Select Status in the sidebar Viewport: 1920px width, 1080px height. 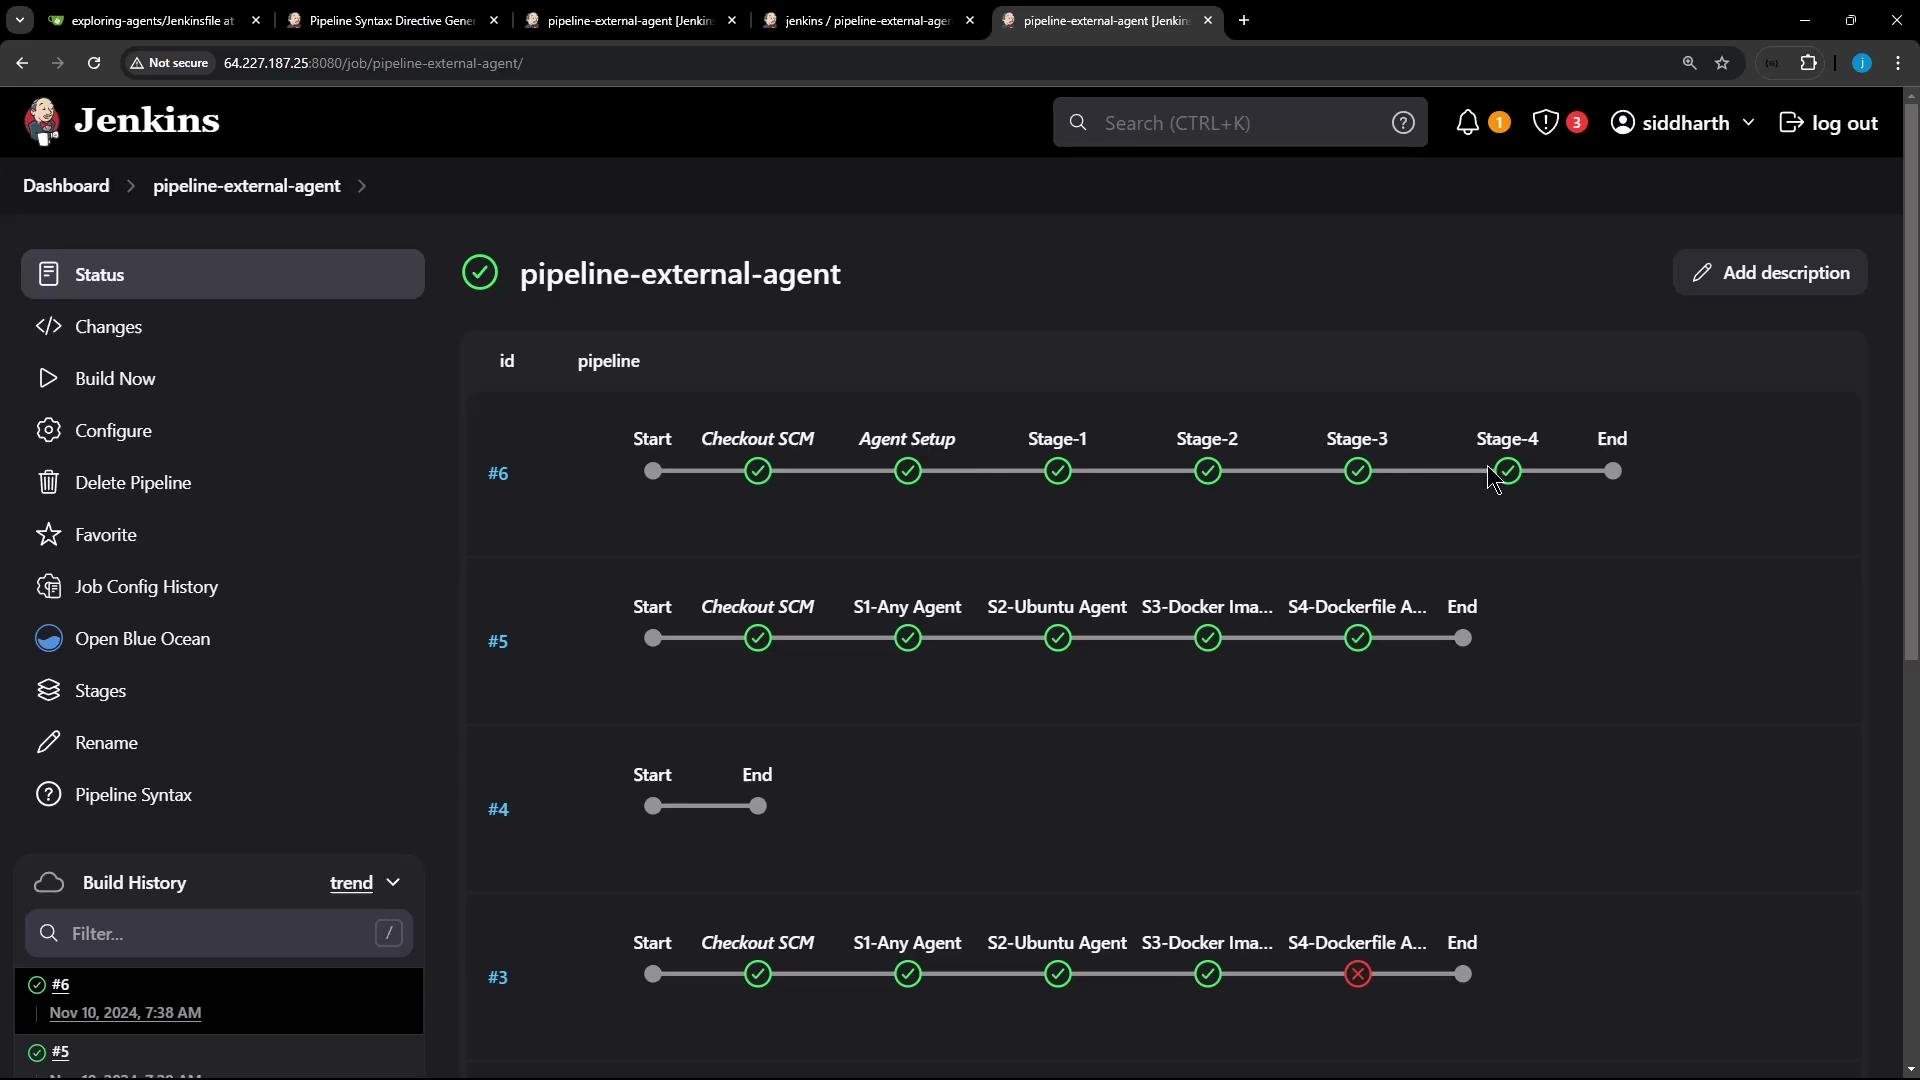tap(222, 274)
